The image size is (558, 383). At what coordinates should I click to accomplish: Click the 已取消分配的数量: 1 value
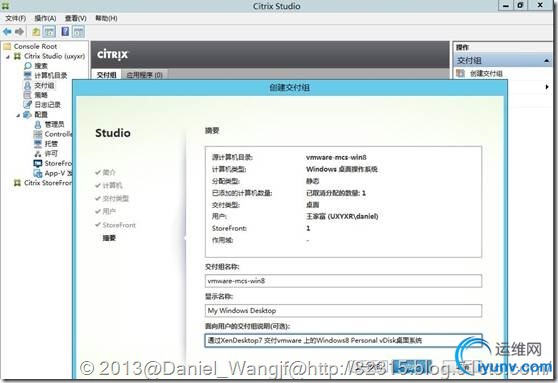click(x=336, y=193)
